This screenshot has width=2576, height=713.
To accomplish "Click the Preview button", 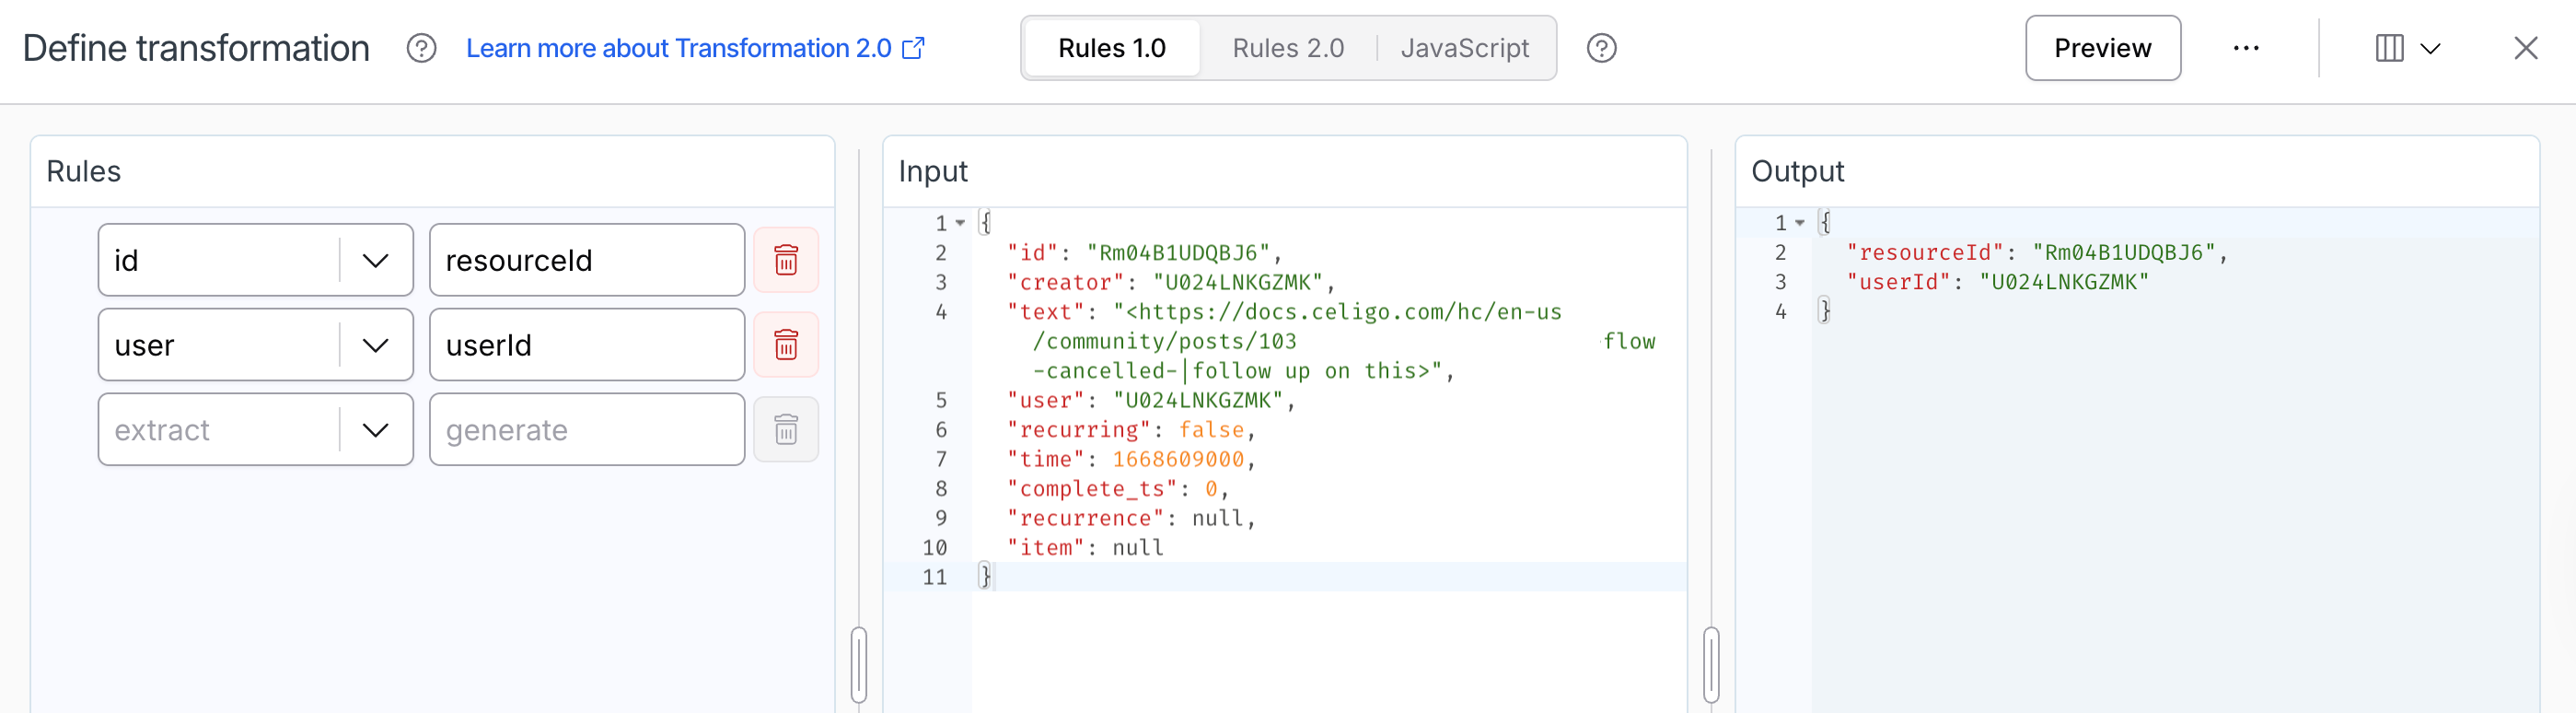I will [x=2102, y=48].
